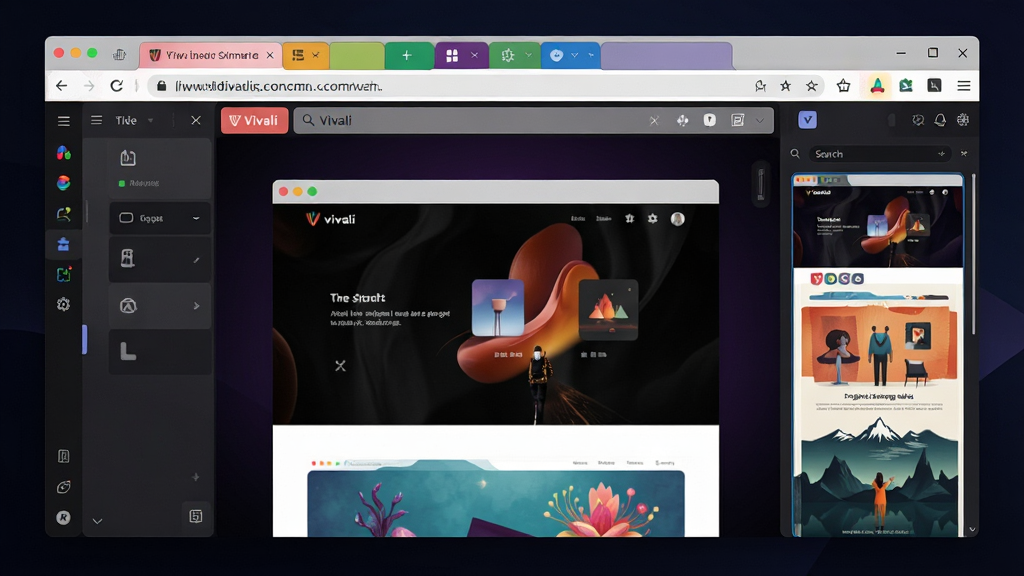Click the dark colorful triangles card

tap(608, 310)
